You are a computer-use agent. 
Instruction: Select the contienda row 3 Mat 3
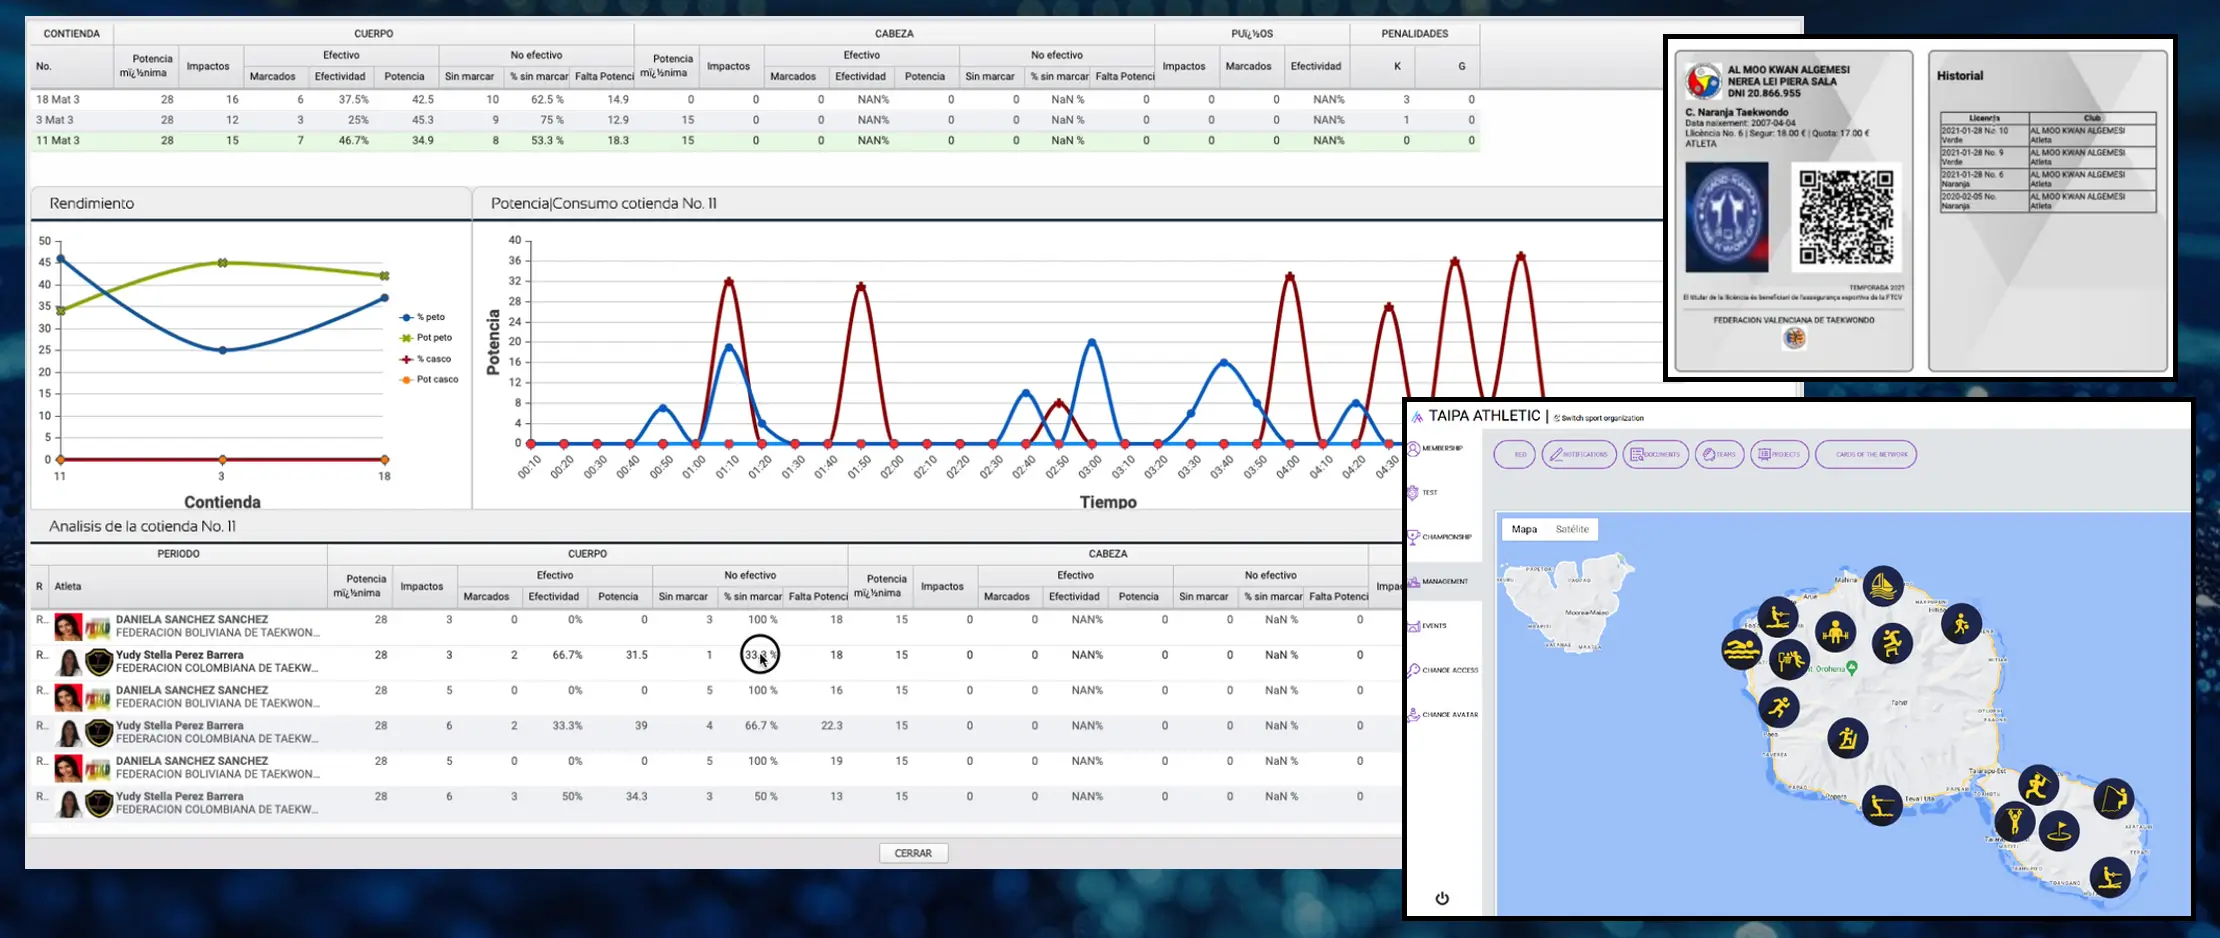pyautogui.click(x=755, y=120)
